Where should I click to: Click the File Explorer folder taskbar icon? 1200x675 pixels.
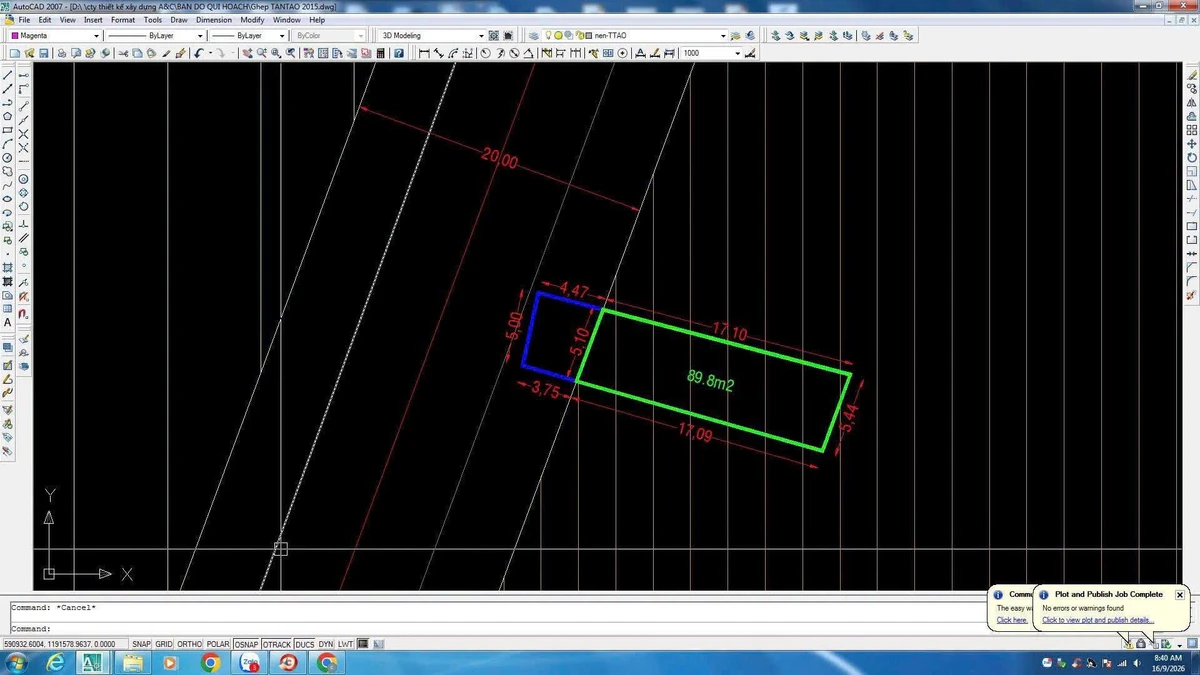[133, 663]
